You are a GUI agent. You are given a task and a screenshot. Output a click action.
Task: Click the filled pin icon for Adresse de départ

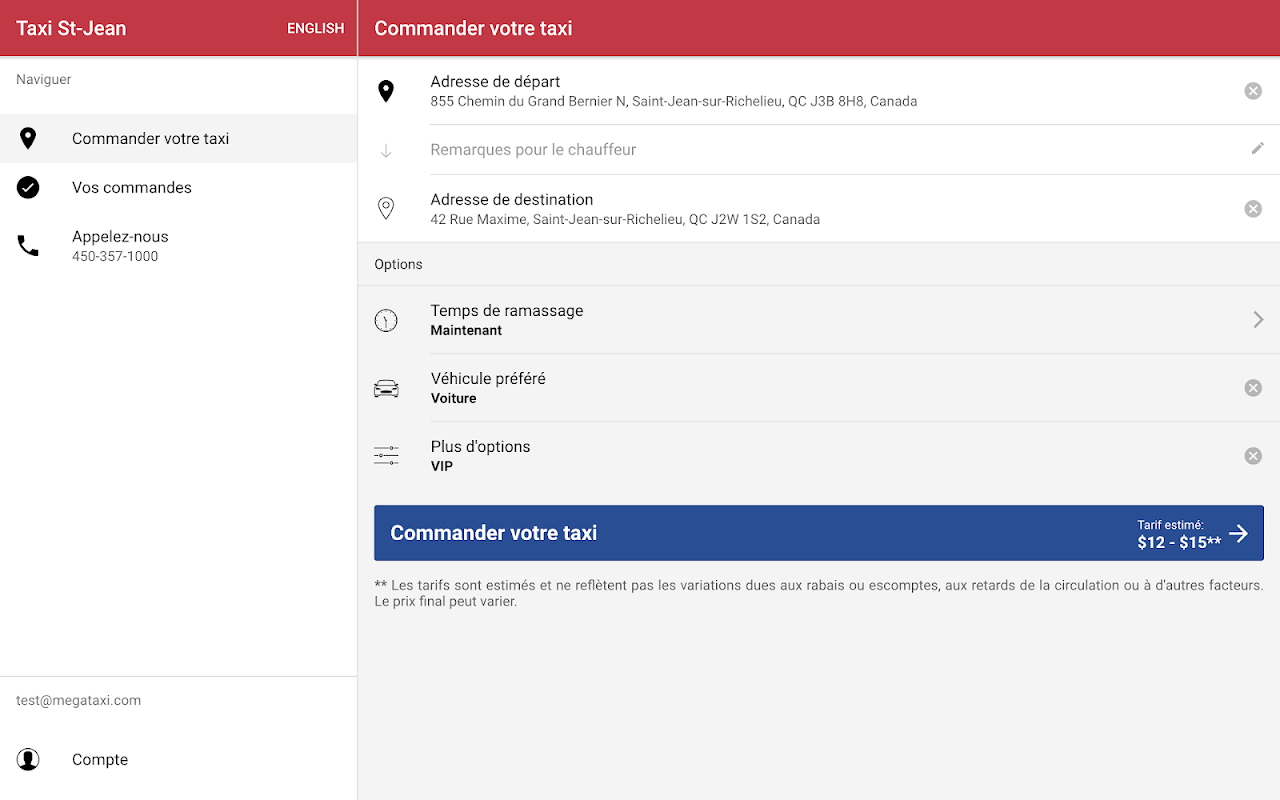pyautogui.click(x=386, y=91)
